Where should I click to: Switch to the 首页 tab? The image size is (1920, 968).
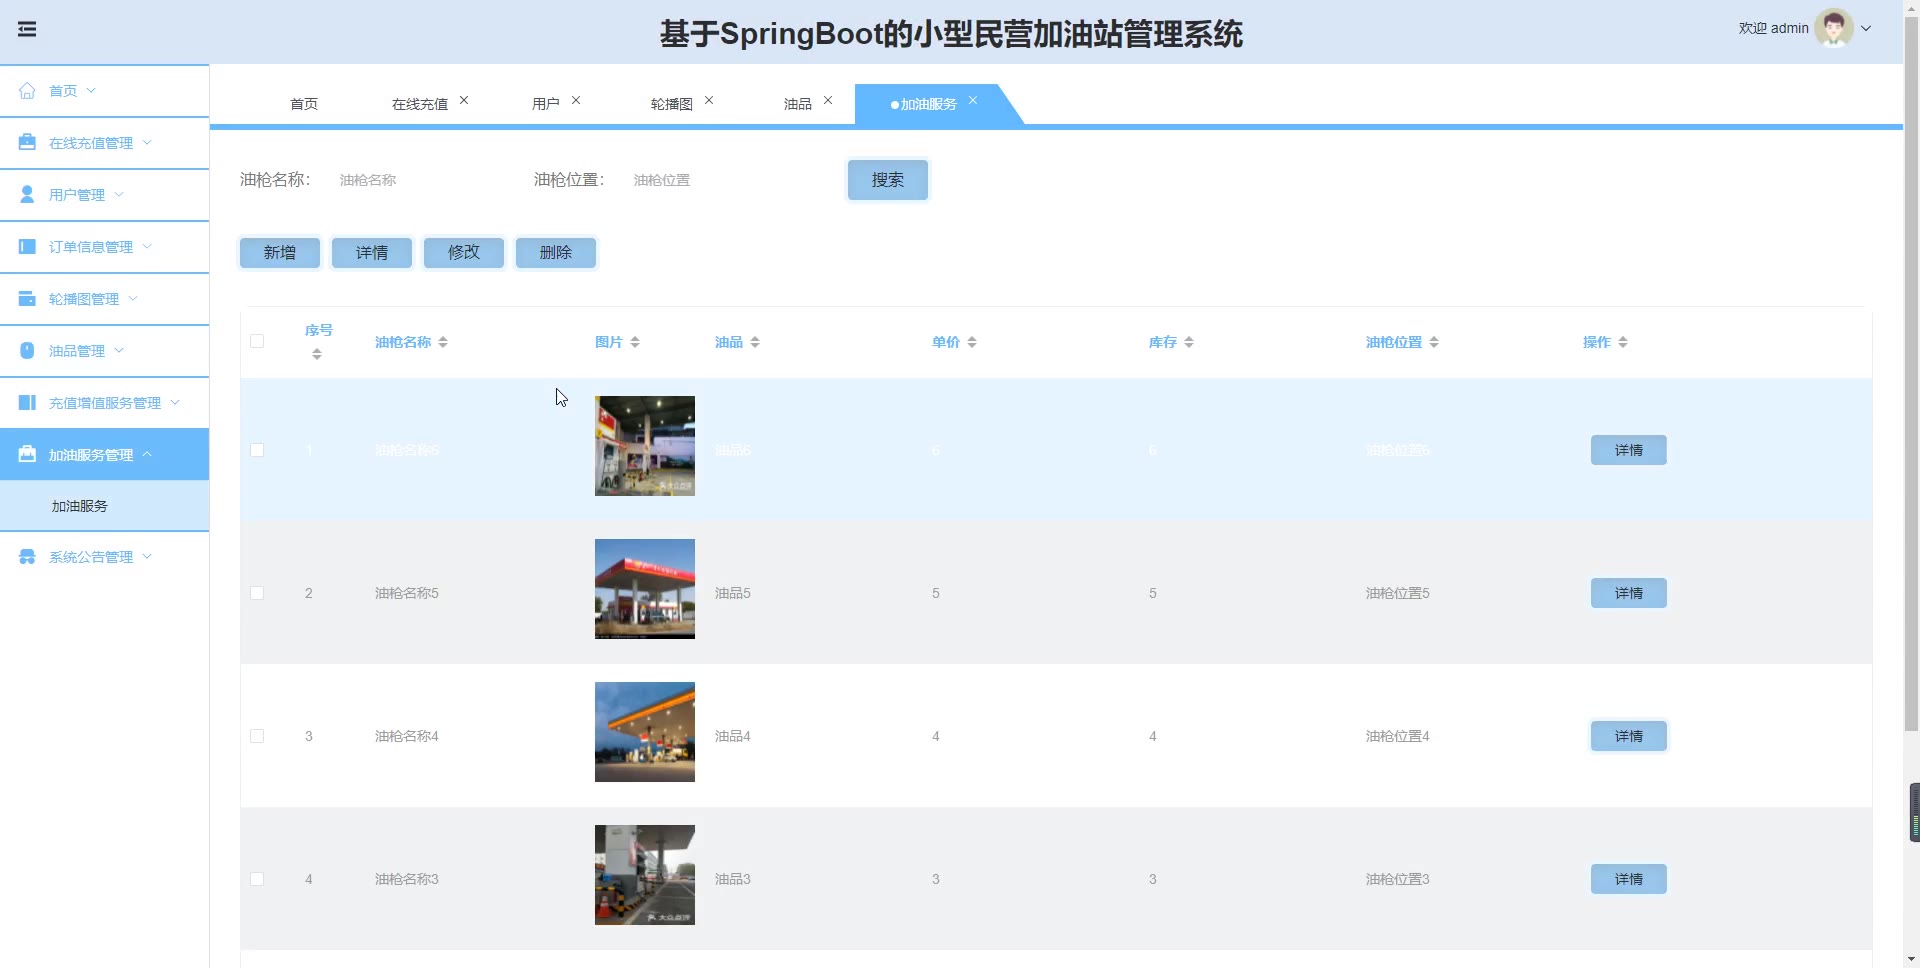304,104
